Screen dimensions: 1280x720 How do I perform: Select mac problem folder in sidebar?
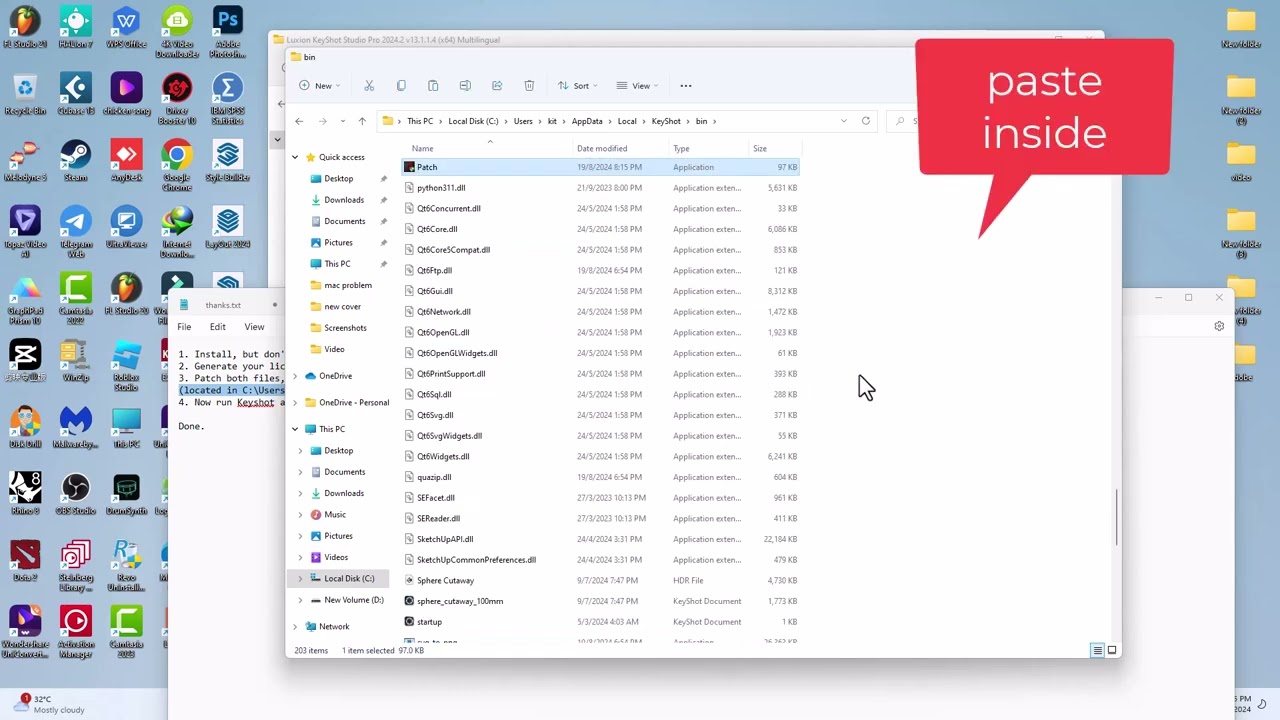(348, 285)
